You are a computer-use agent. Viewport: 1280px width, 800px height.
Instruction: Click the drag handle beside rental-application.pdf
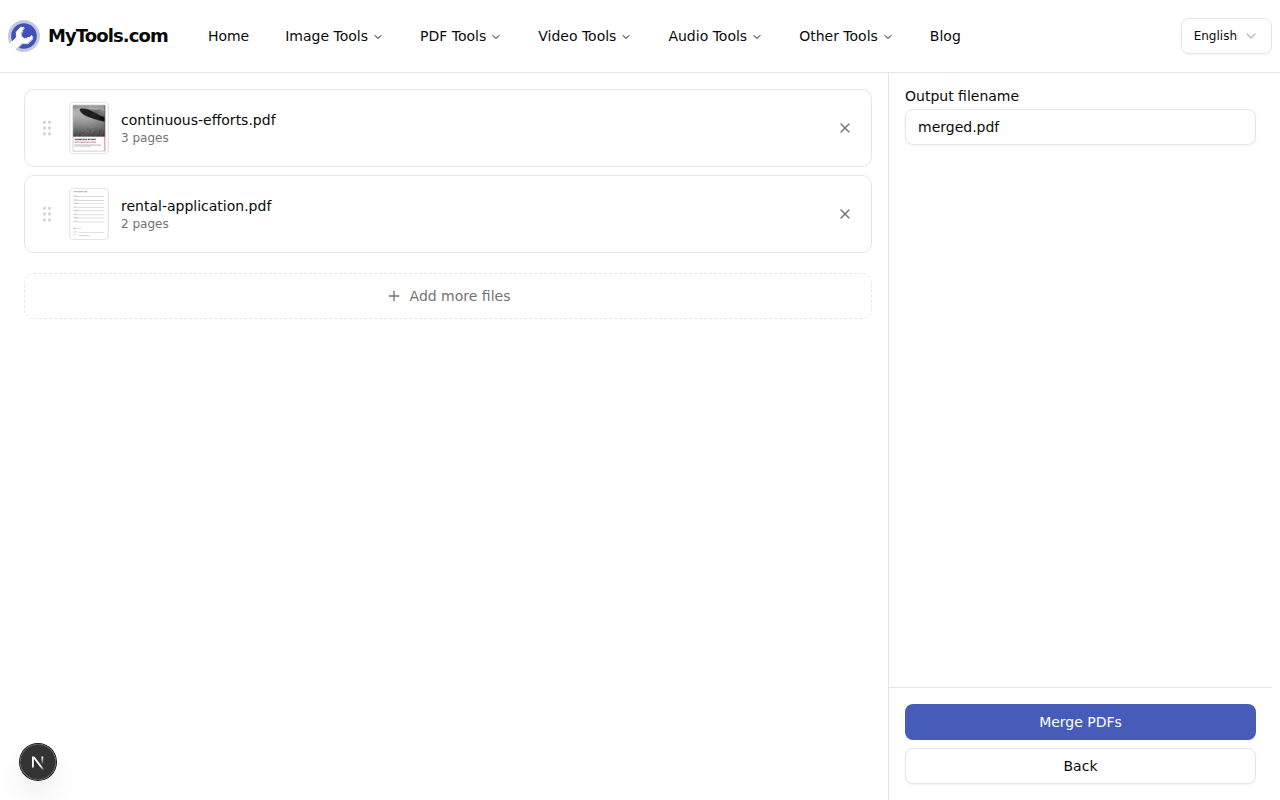(46, 214)
